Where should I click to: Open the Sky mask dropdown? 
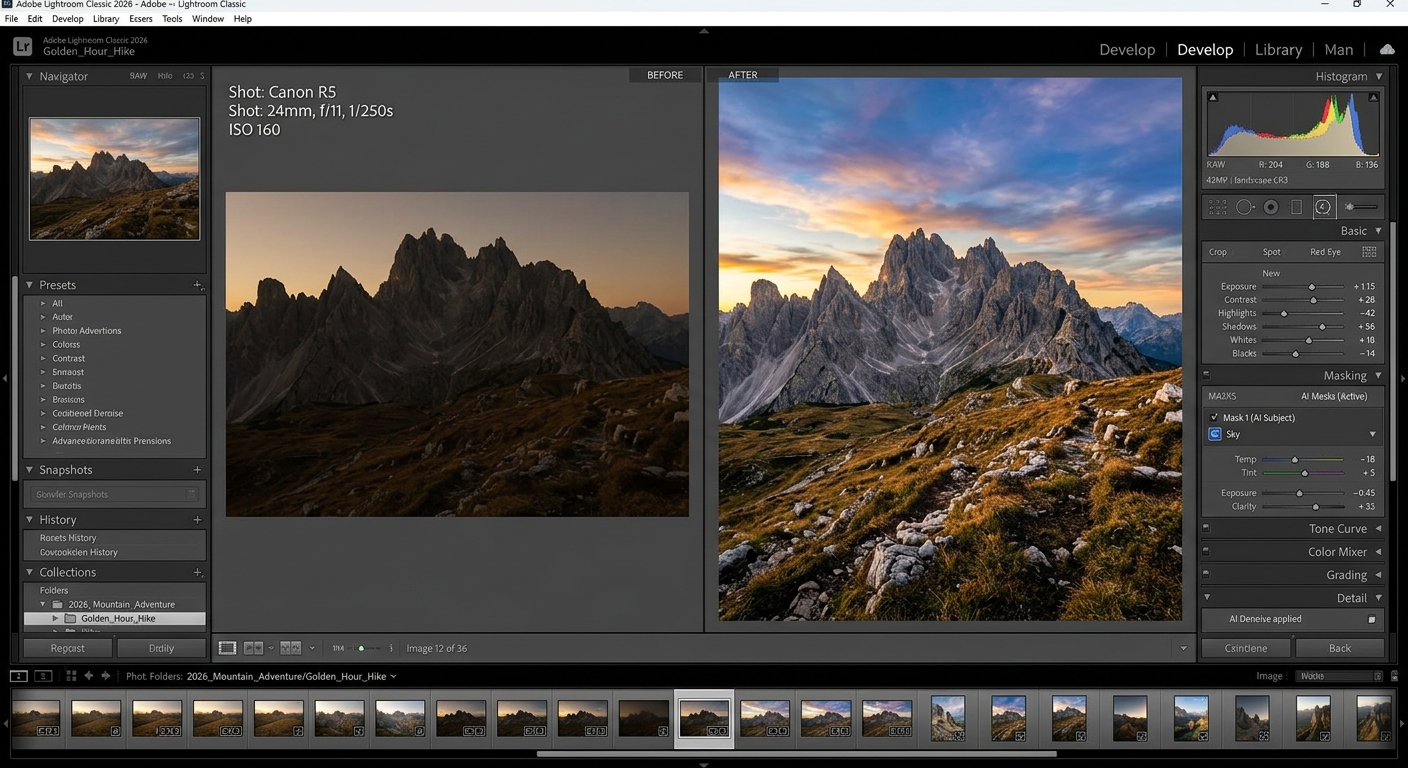click(1372, 434)
